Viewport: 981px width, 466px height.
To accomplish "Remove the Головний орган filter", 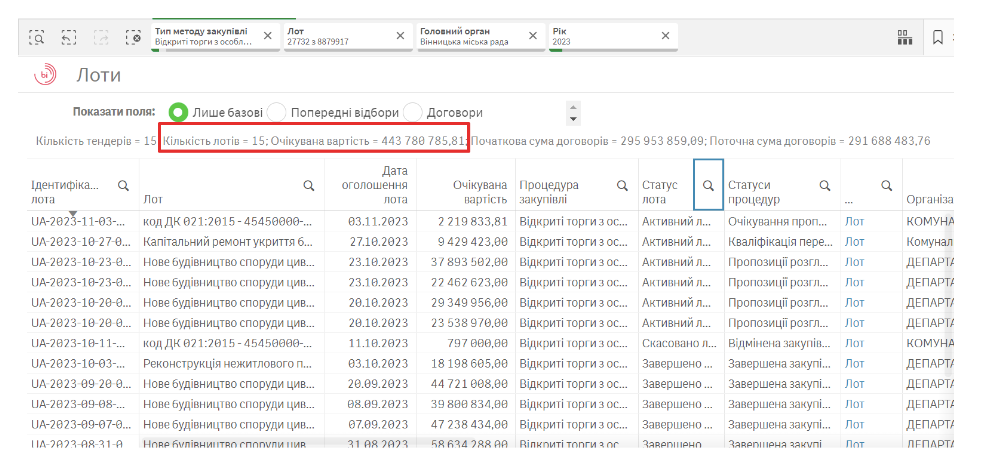I will pyautogui.click(x=533, y=36).
